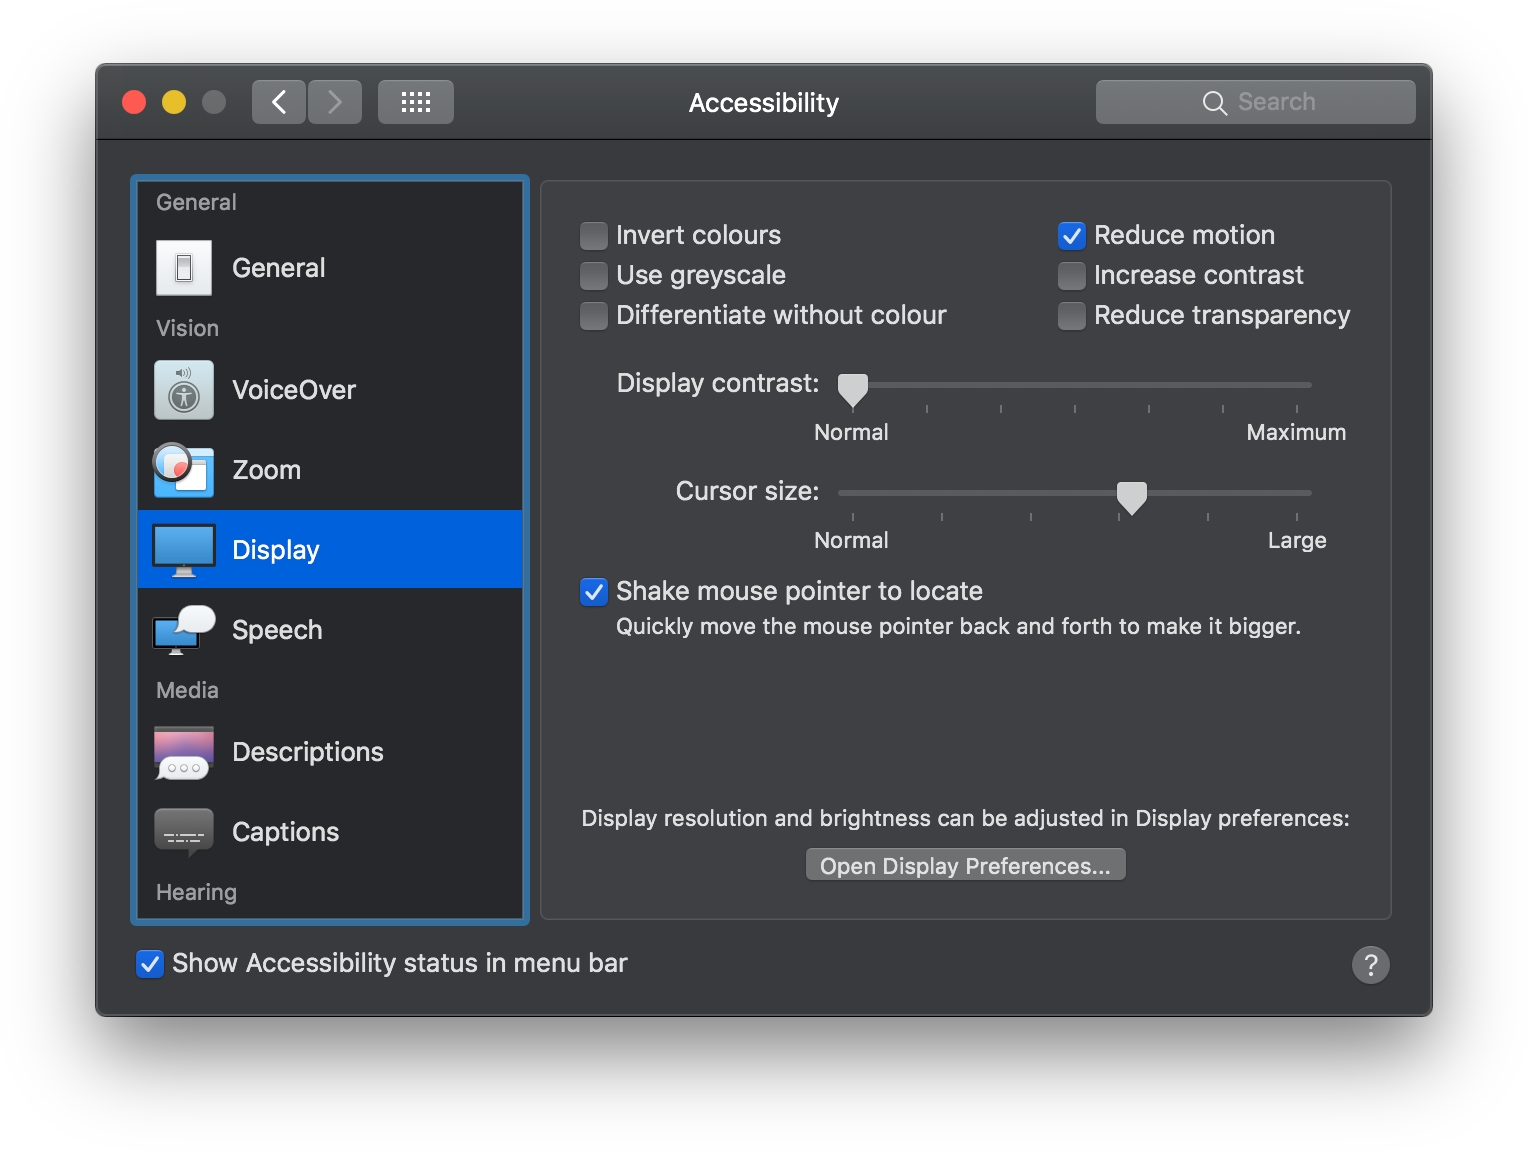Click the Descriptions icon in Media section
1528x1152 pixels.
click(184, 753)
